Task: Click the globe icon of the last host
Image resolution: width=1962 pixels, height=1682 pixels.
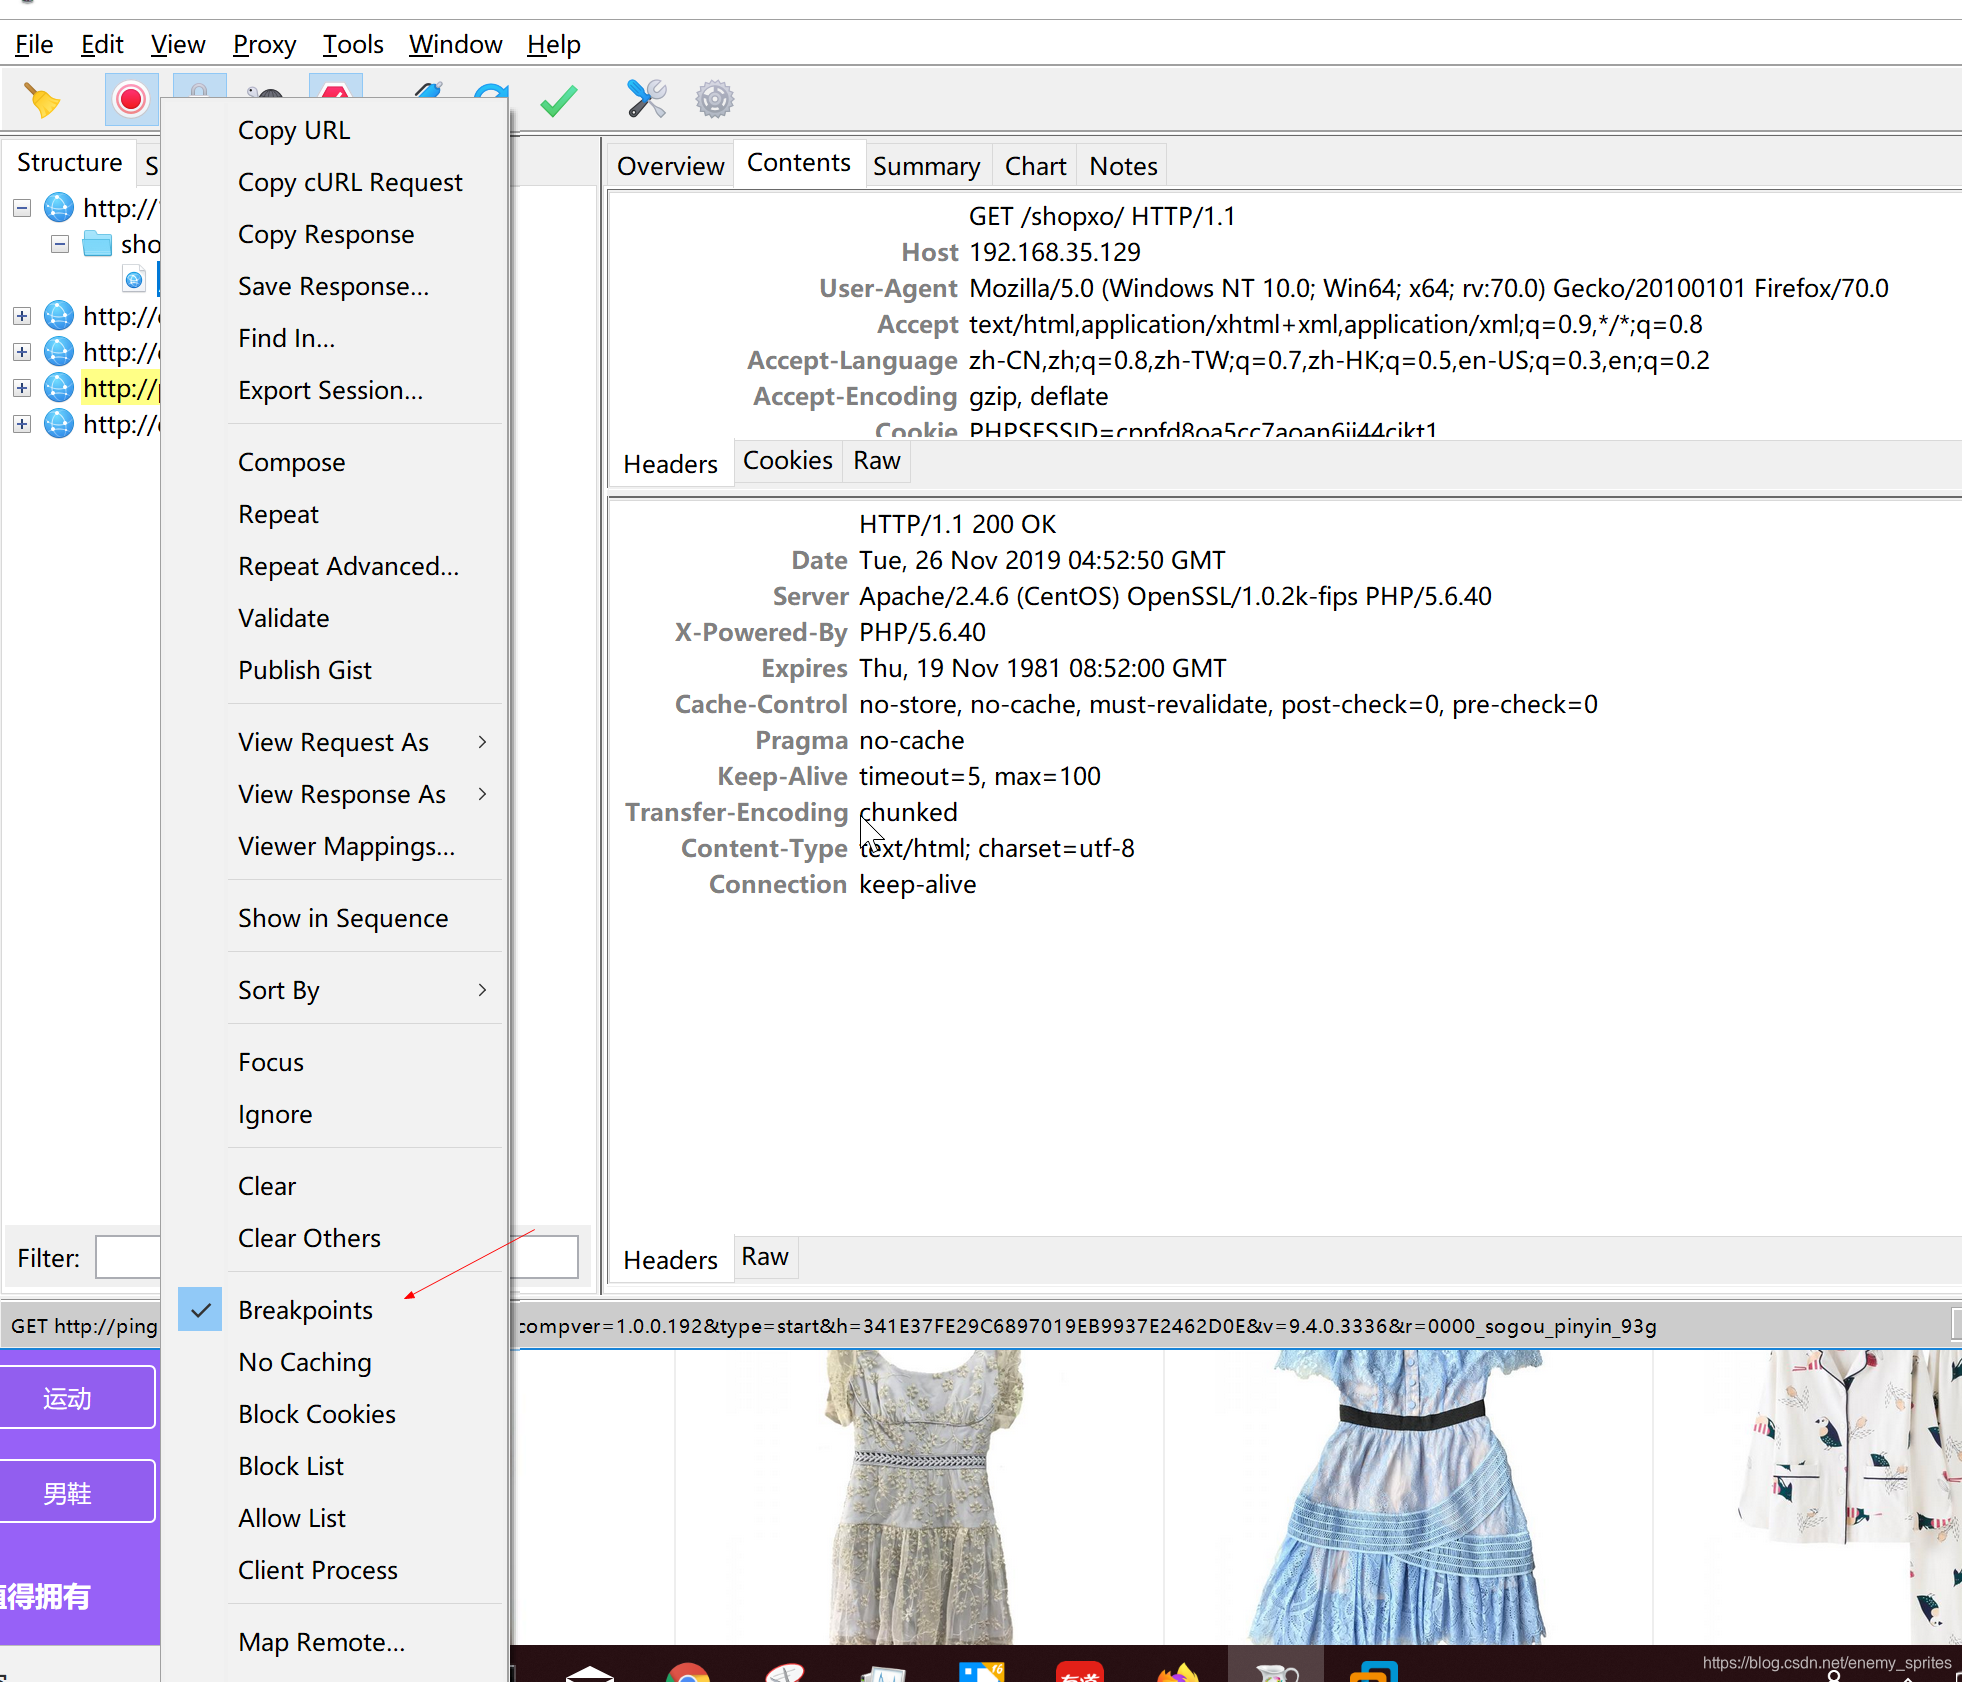Action: point(59,424)
